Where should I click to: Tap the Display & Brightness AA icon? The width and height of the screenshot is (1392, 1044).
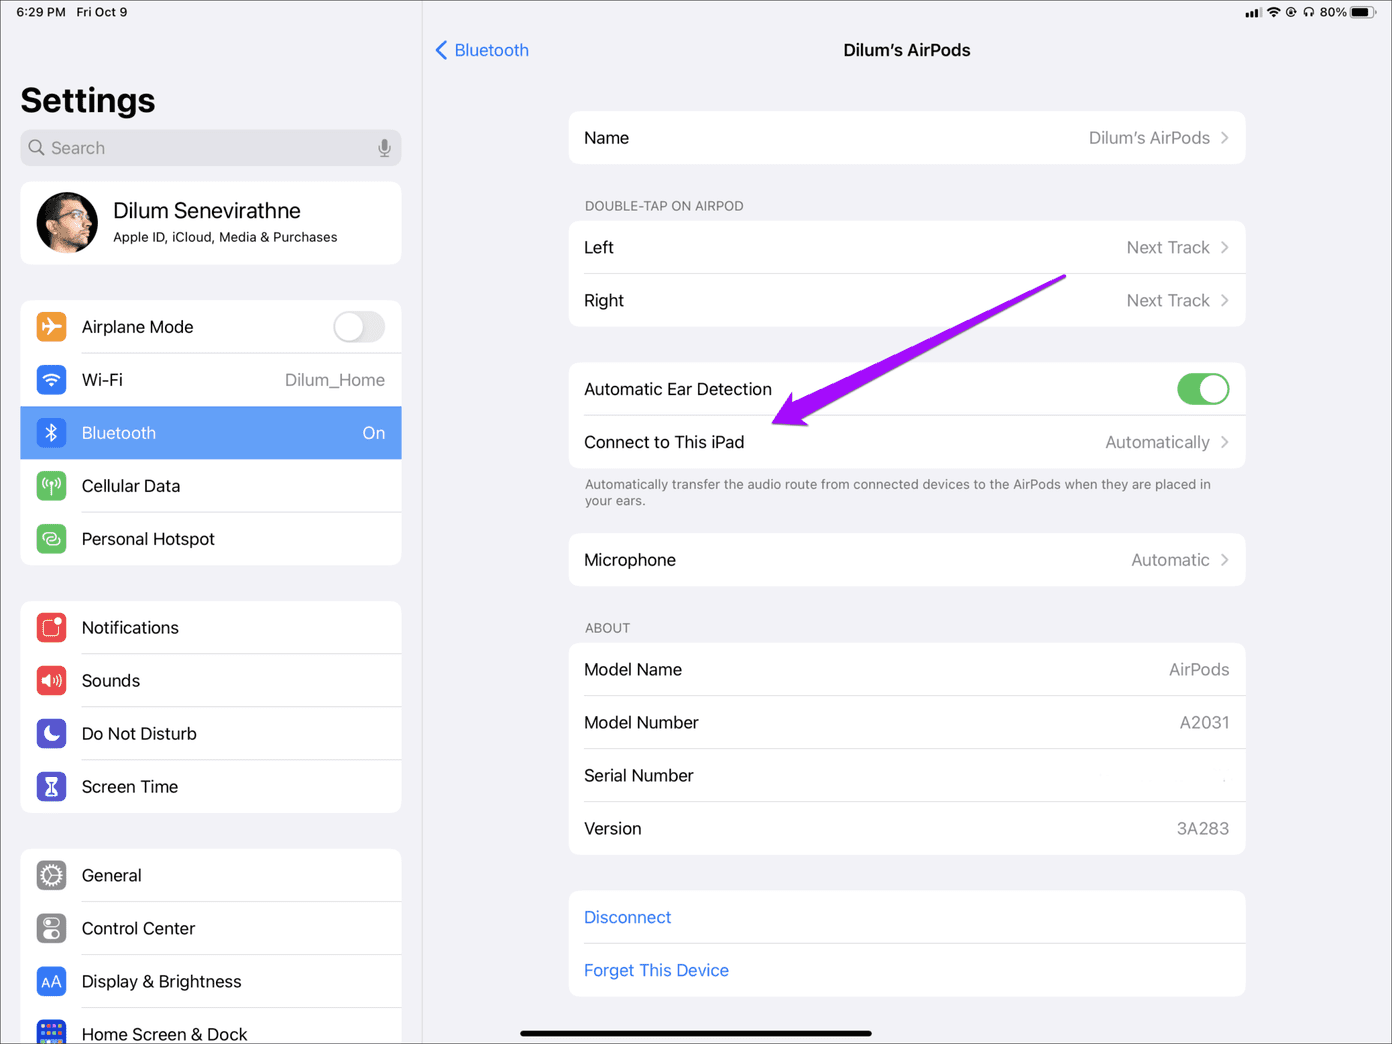tap(51, 981)
